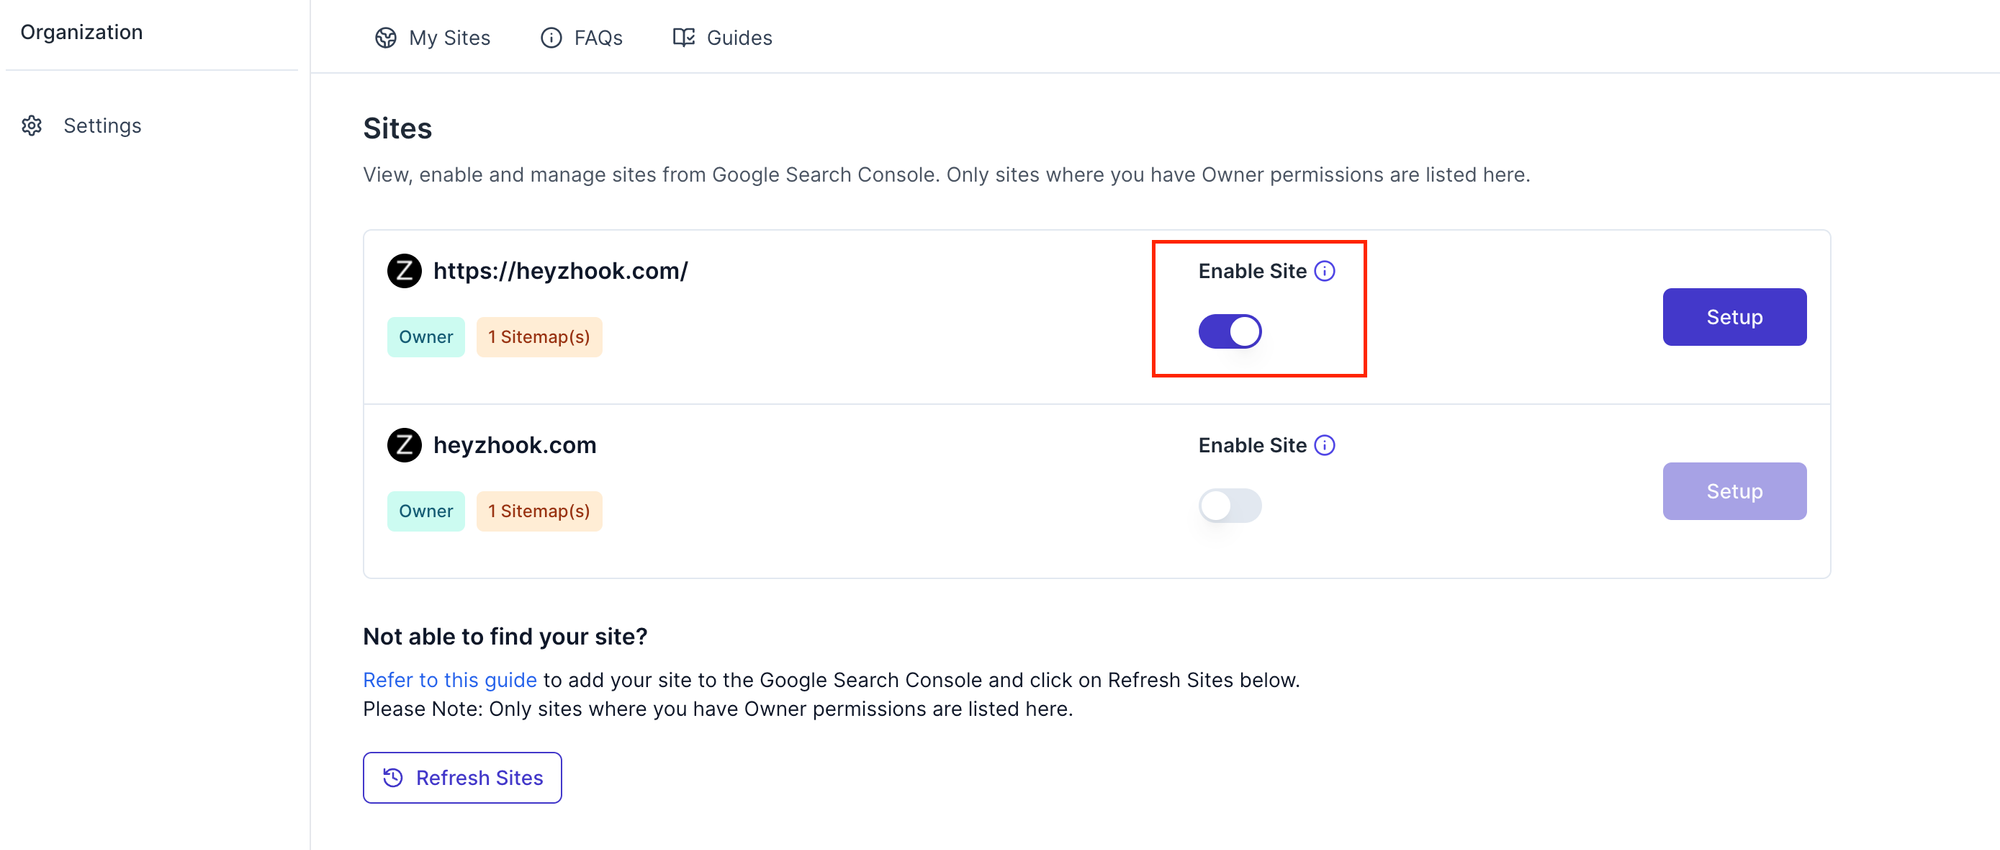Screen dimensions: 2000x850
Task: Click the info icon beside first Enable Site
Action: pos(1324,271)
